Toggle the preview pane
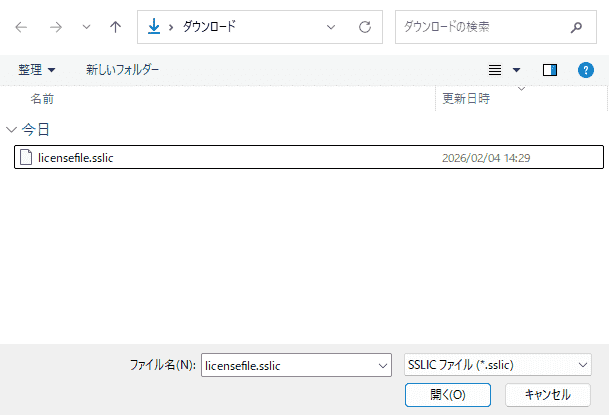The image size is (609, 415). coord(549,70)
